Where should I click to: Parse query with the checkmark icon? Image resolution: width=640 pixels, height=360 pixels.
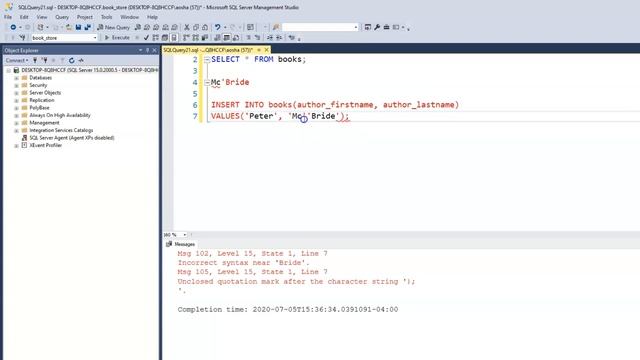pyautogui.click(x=146, y=38)
